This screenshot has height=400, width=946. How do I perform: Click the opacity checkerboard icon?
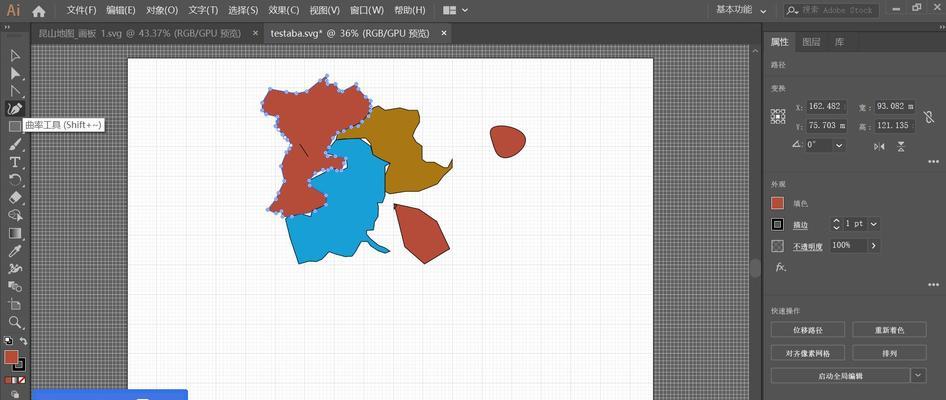tap(778, 246)
